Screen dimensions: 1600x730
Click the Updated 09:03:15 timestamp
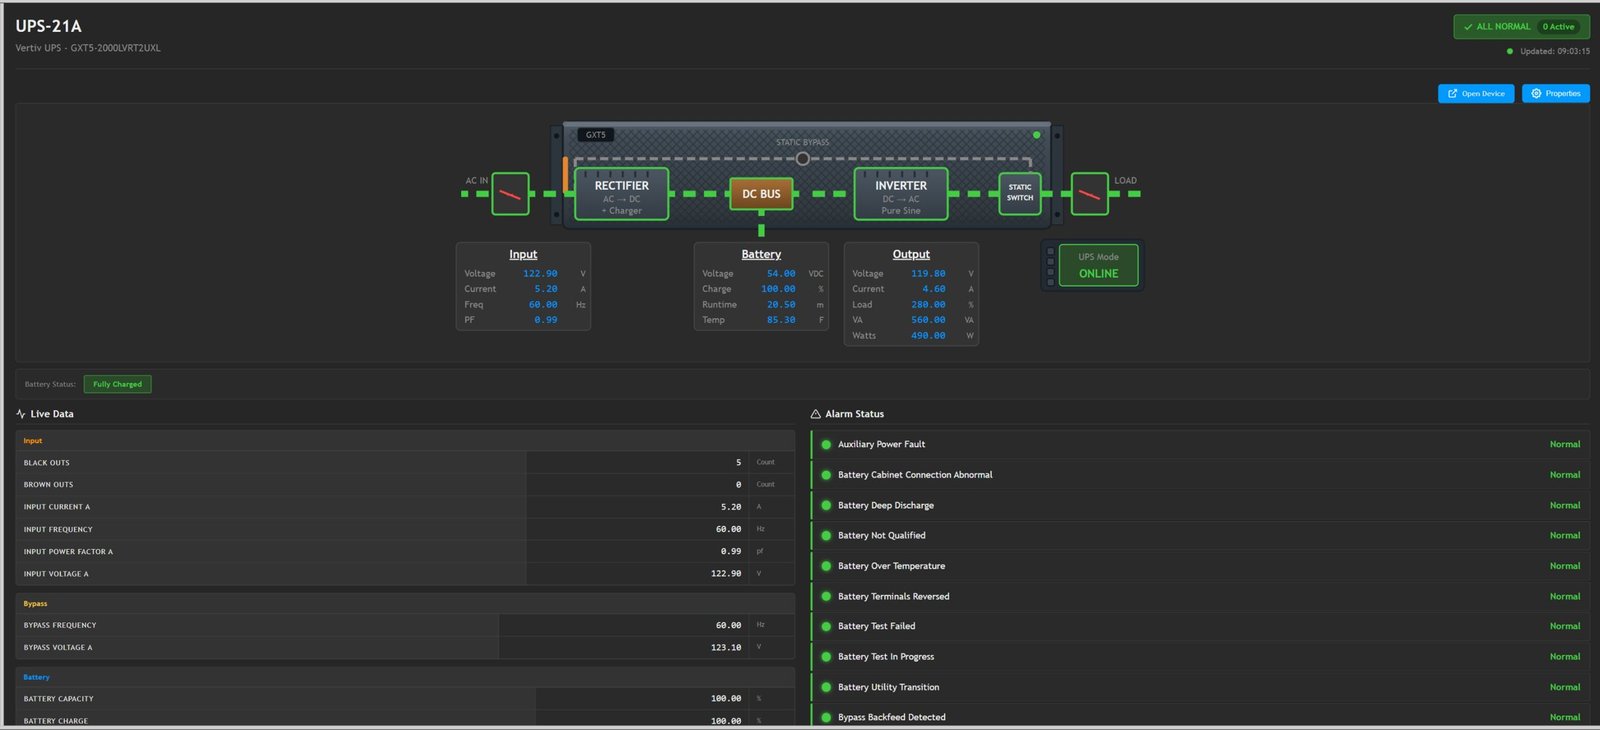coord(1554,52)
